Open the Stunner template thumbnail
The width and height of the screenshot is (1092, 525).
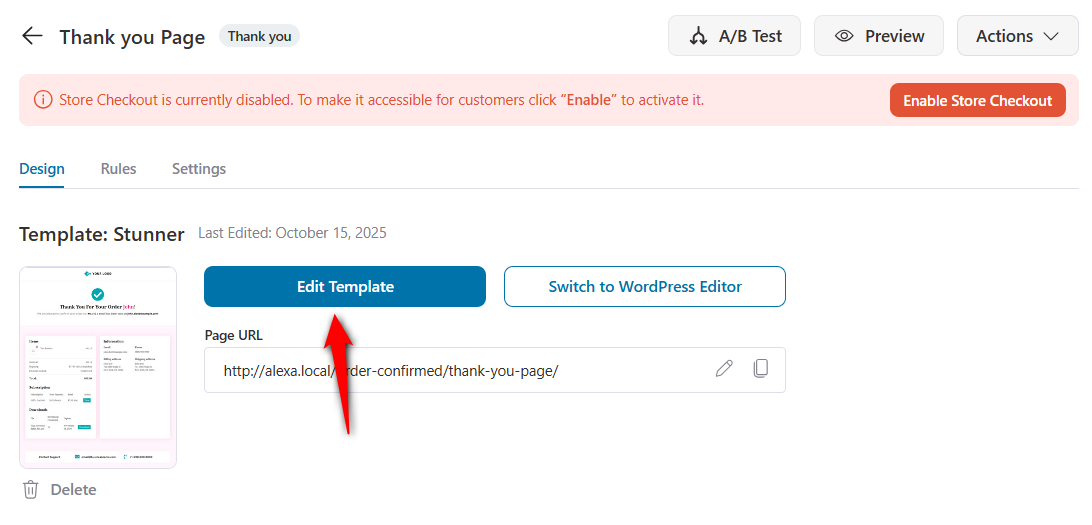click(98, 367)
